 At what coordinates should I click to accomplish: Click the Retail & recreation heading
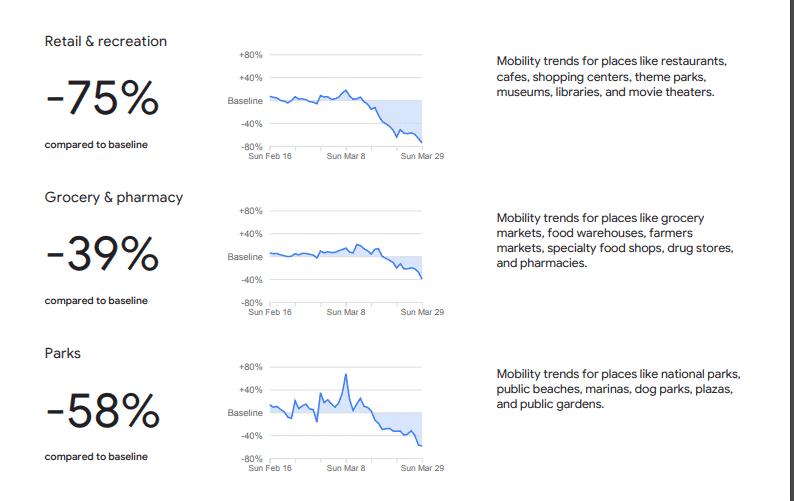[105, 41]
